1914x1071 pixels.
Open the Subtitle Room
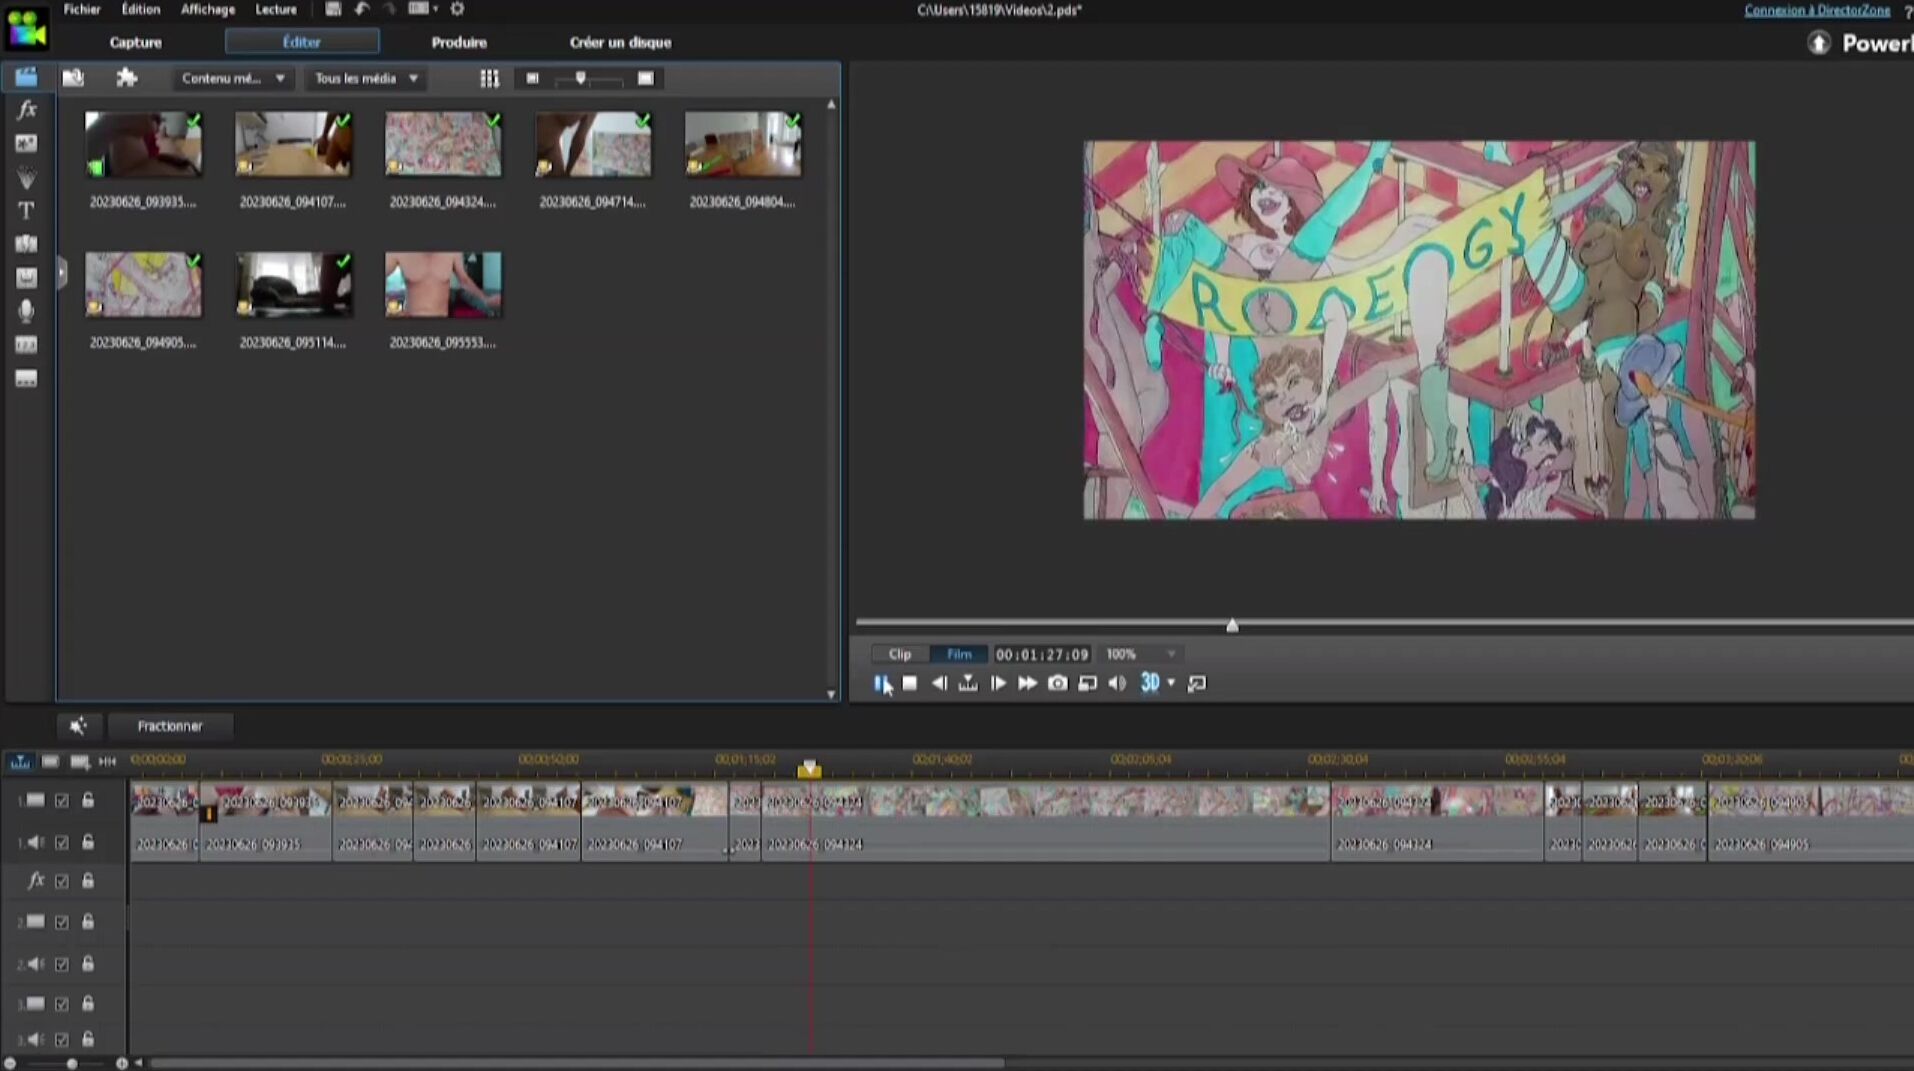[27, 379]
